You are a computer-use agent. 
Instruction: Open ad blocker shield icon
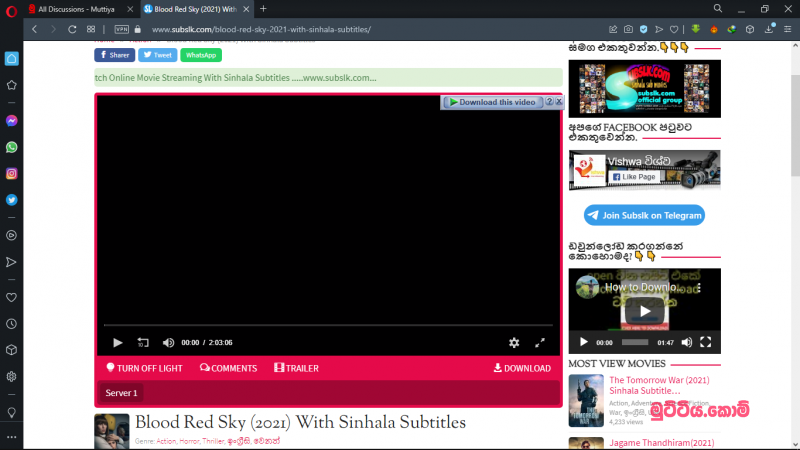tap(644, 30)
